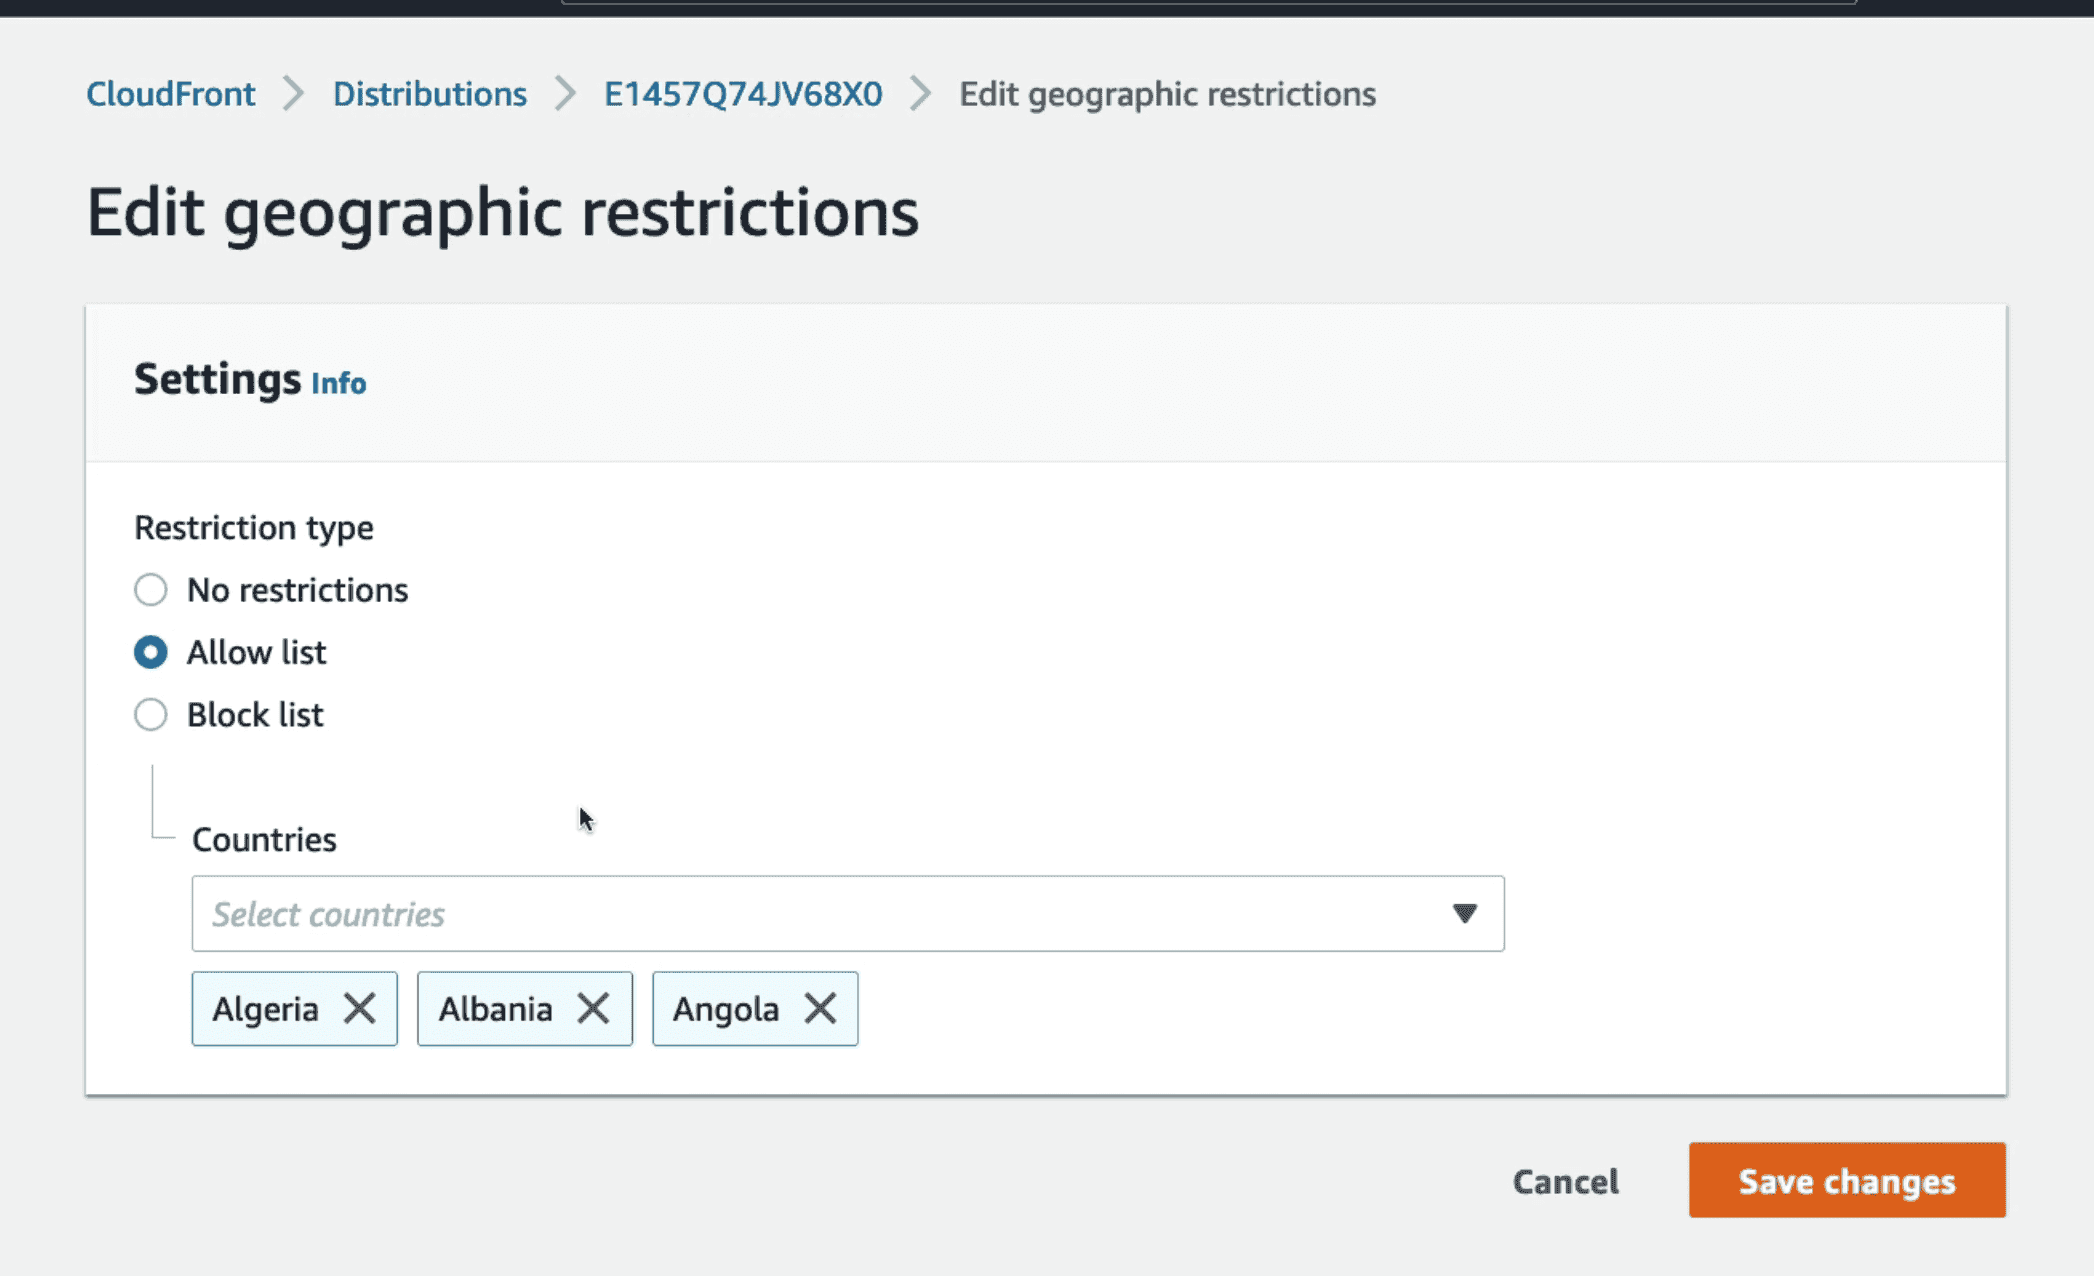Screen dimensions: 2094x1276
Task: Click the Settings panel heading
Action: tap(217, 380)
